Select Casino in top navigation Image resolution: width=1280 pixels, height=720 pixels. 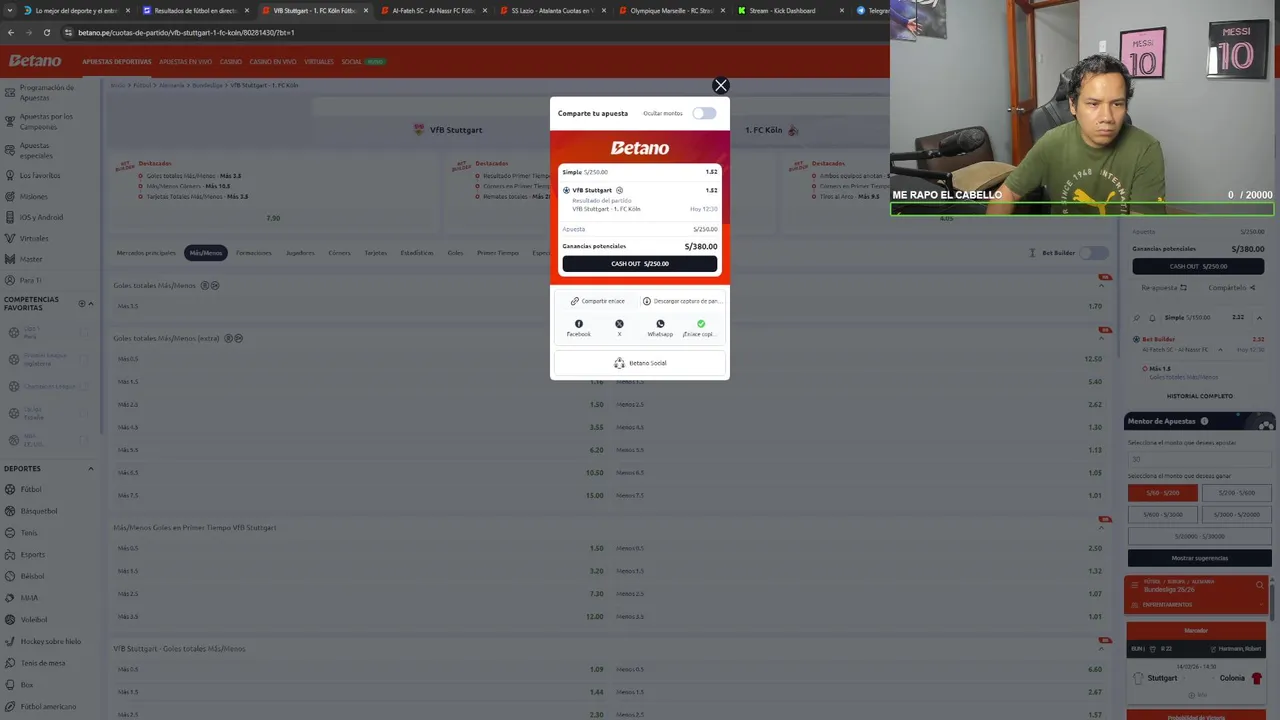tap(231, 62)
